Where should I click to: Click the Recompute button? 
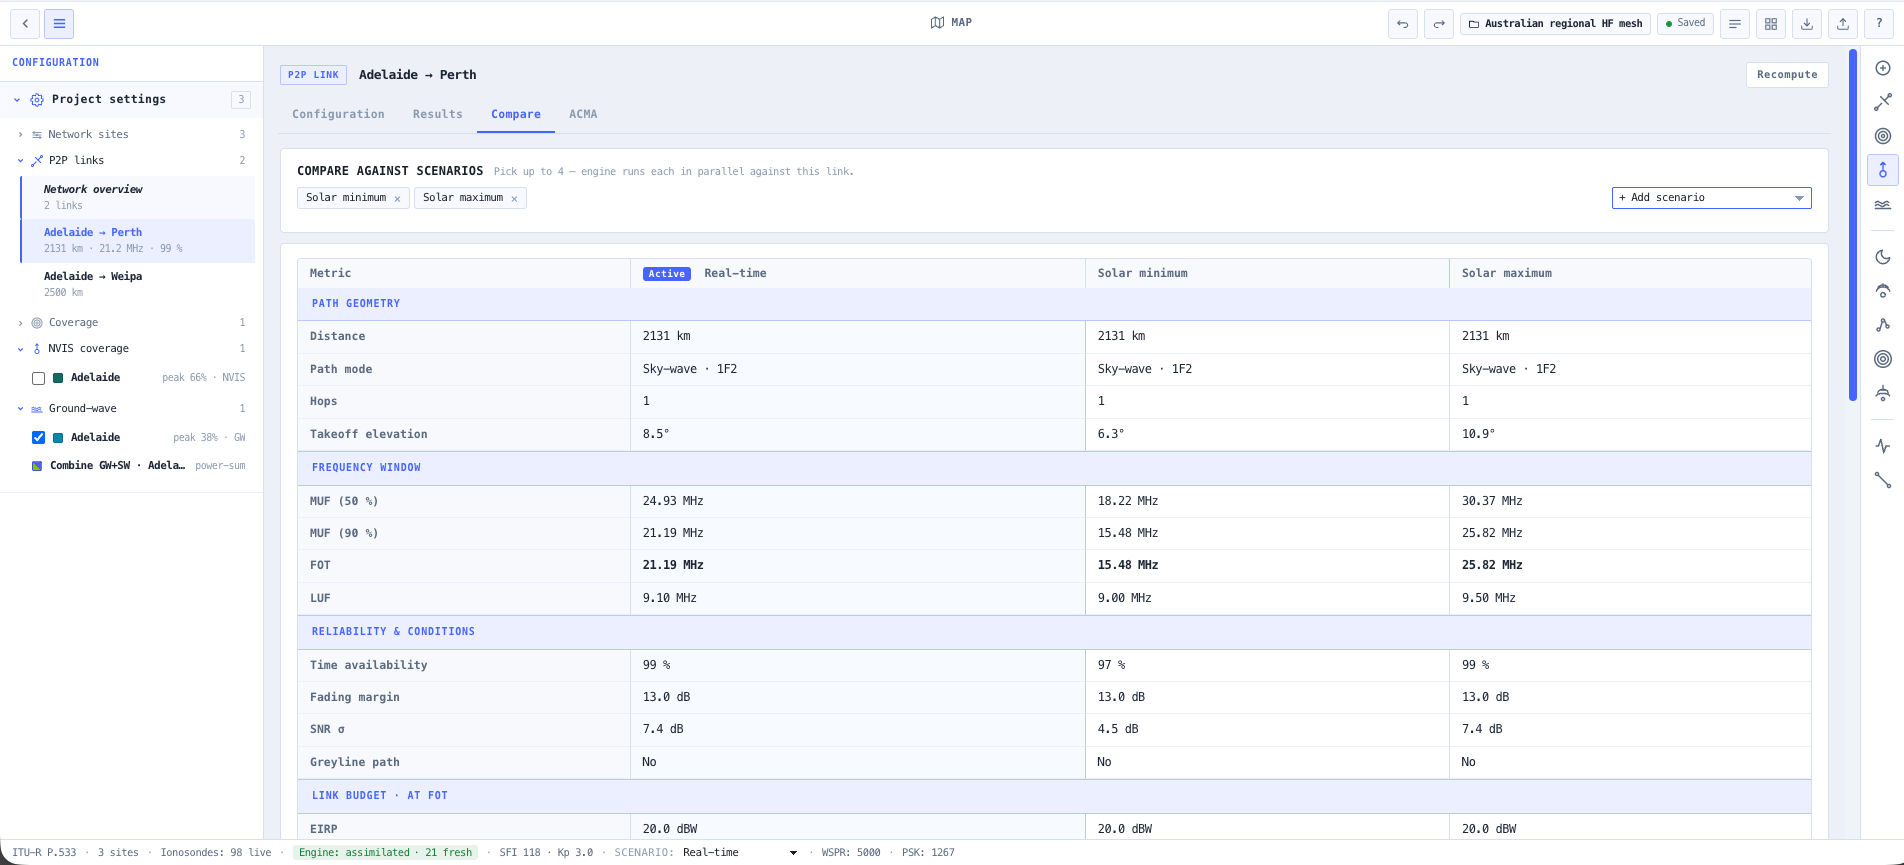coord(1787,75)
